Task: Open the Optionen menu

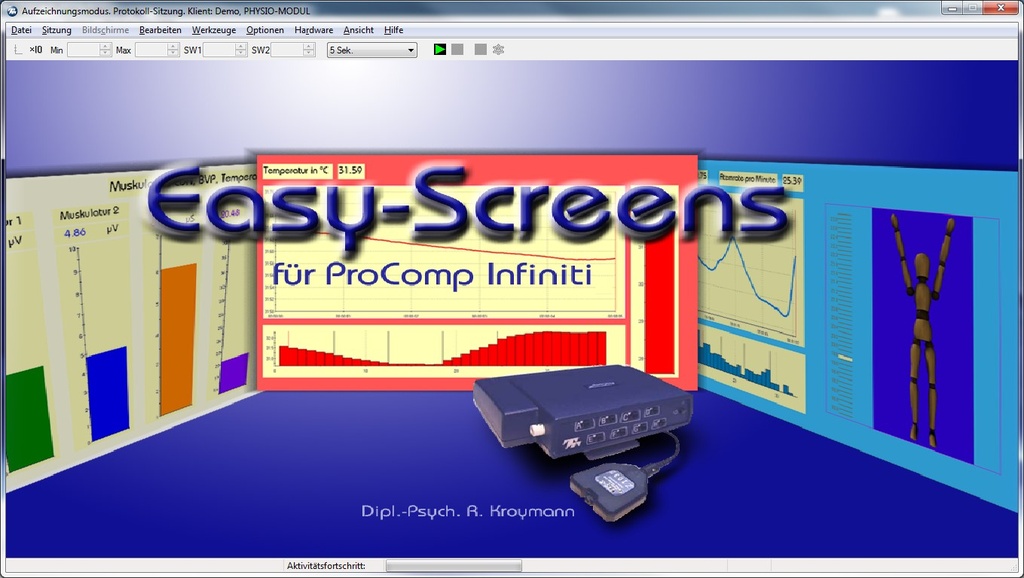Action: [265, 30]
